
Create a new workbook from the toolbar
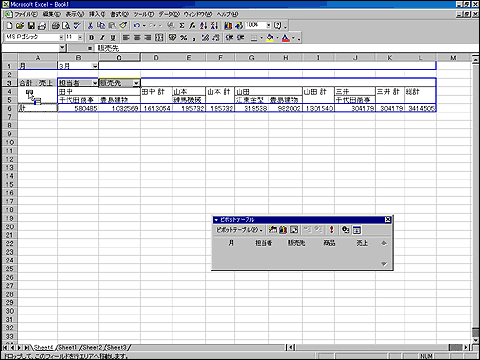(10, 26)
